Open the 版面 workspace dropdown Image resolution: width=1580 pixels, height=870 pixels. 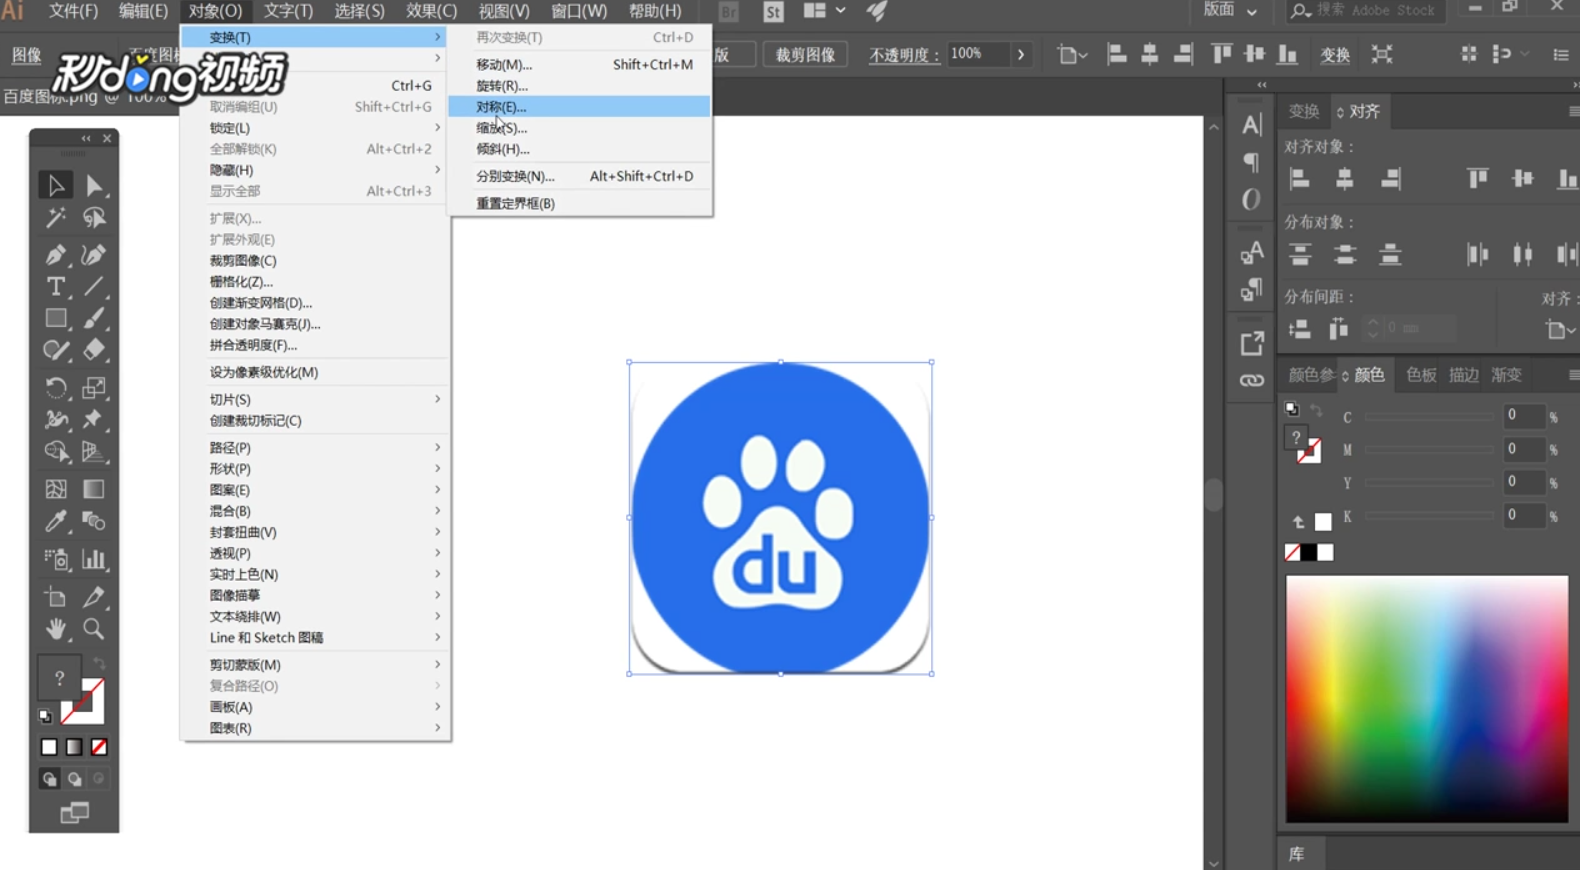[x=1231, y=10]
